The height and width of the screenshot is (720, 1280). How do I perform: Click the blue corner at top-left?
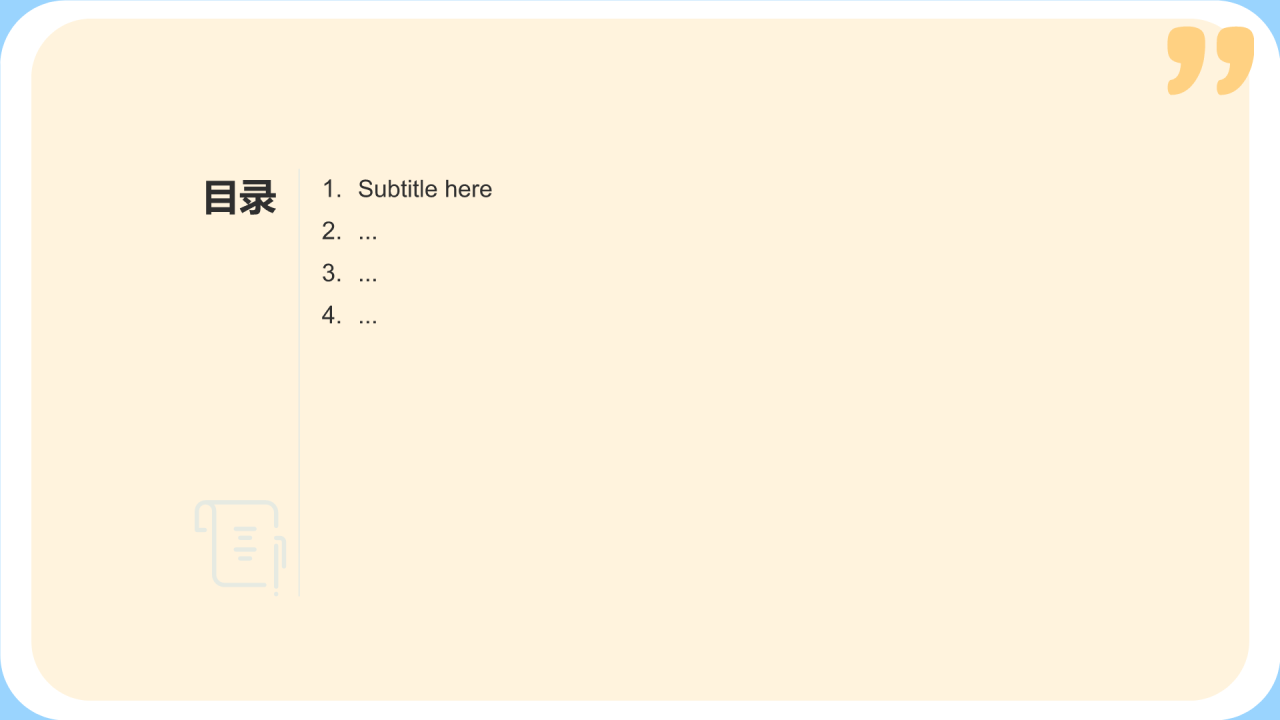pos(8,8)
